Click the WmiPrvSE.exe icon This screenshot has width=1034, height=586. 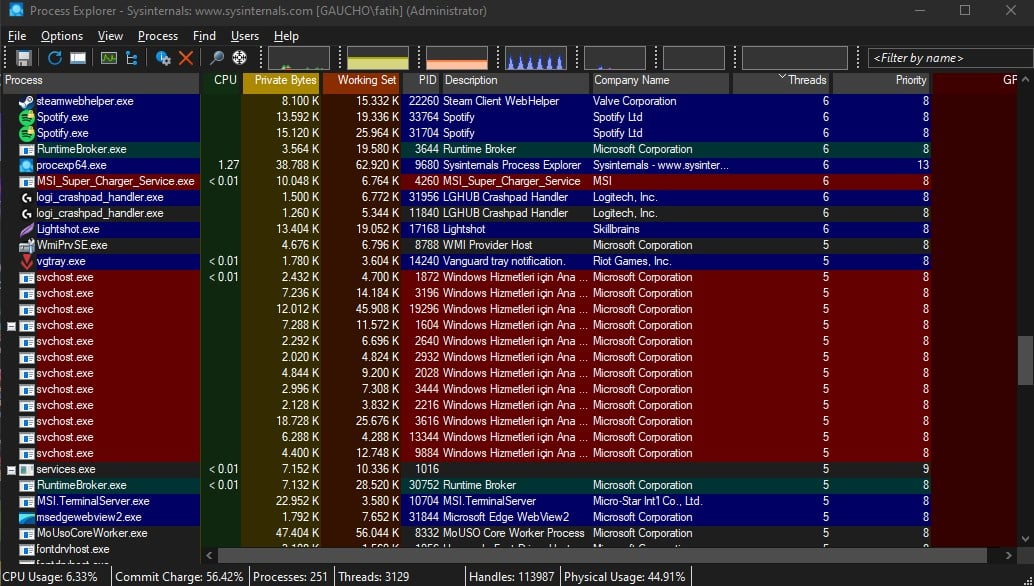(26, 245)
